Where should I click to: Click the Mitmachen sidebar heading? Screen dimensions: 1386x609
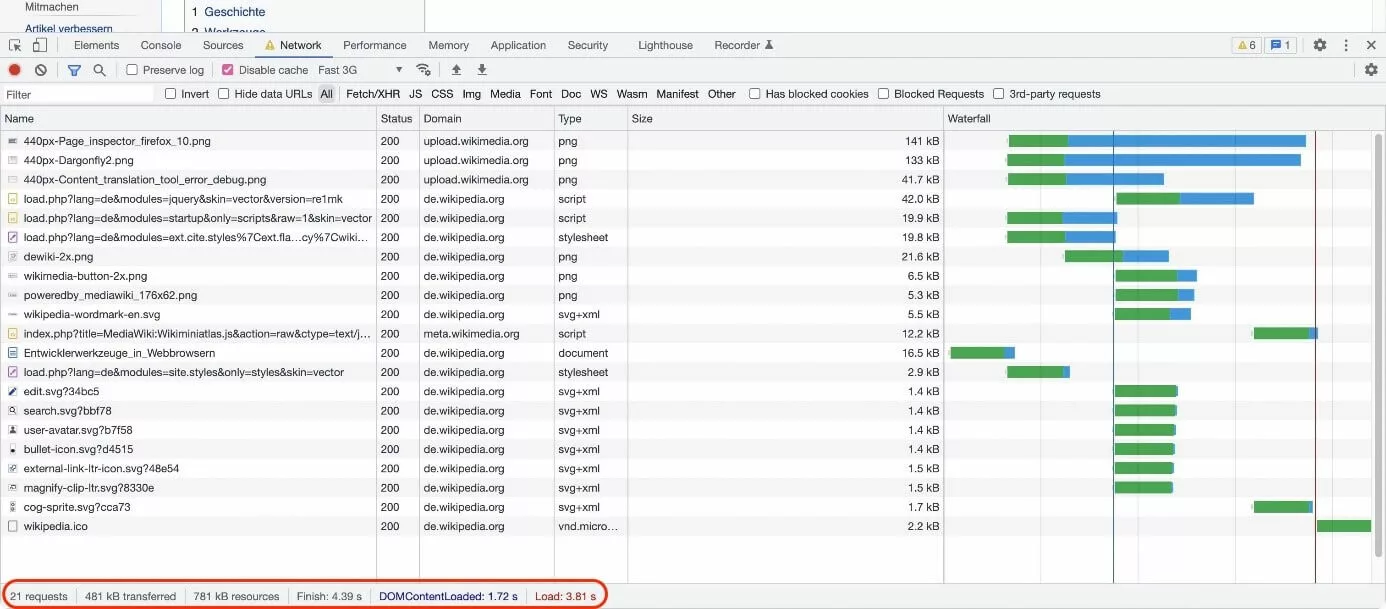click(x=52, y=7)
